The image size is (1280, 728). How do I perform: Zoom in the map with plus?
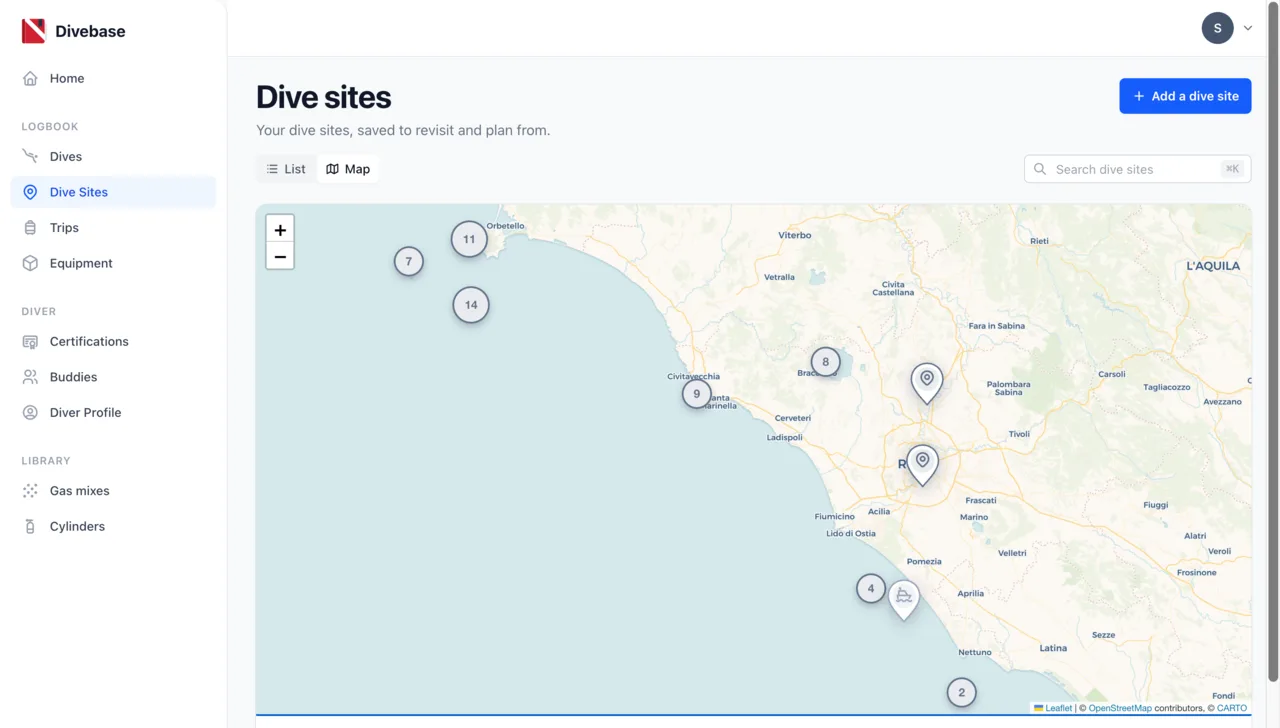pyautogui.click(x=280, y=230)
